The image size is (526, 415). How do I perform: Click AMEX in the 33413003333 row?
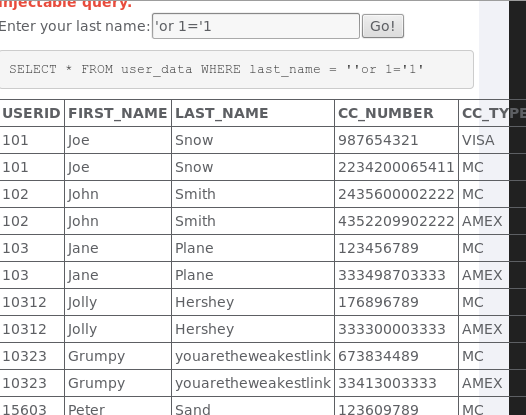pyautogui.click(x=482, y=383)
